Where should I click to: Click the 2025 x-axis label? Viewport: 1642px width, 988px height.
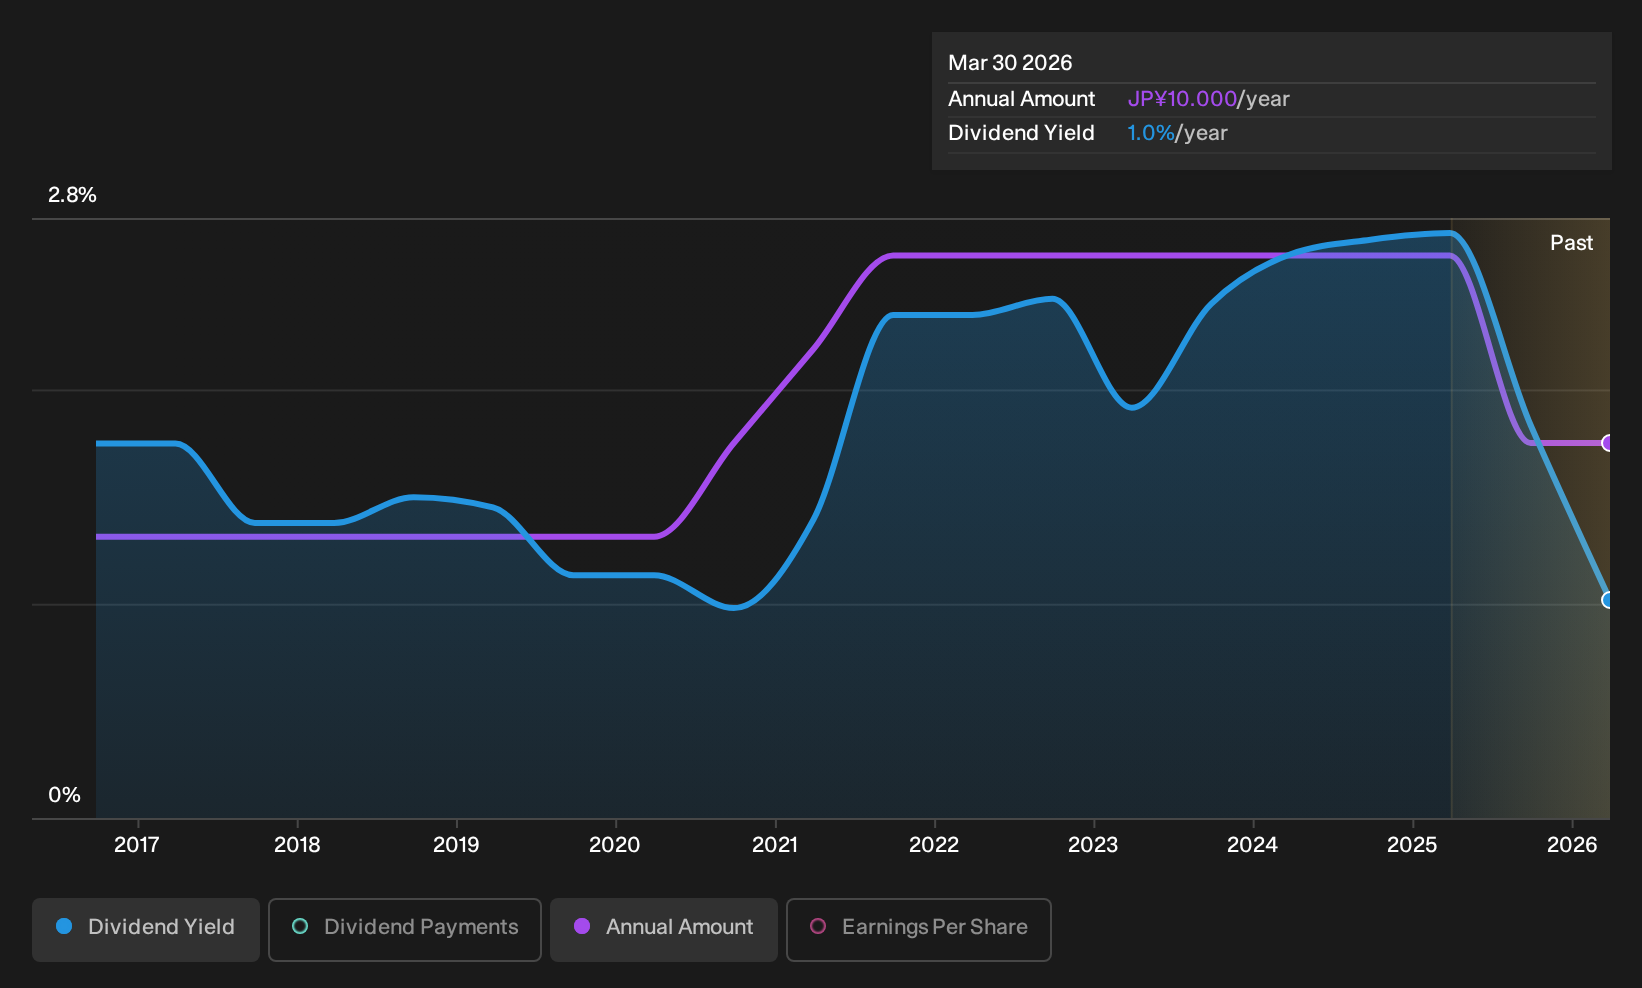1412,845
